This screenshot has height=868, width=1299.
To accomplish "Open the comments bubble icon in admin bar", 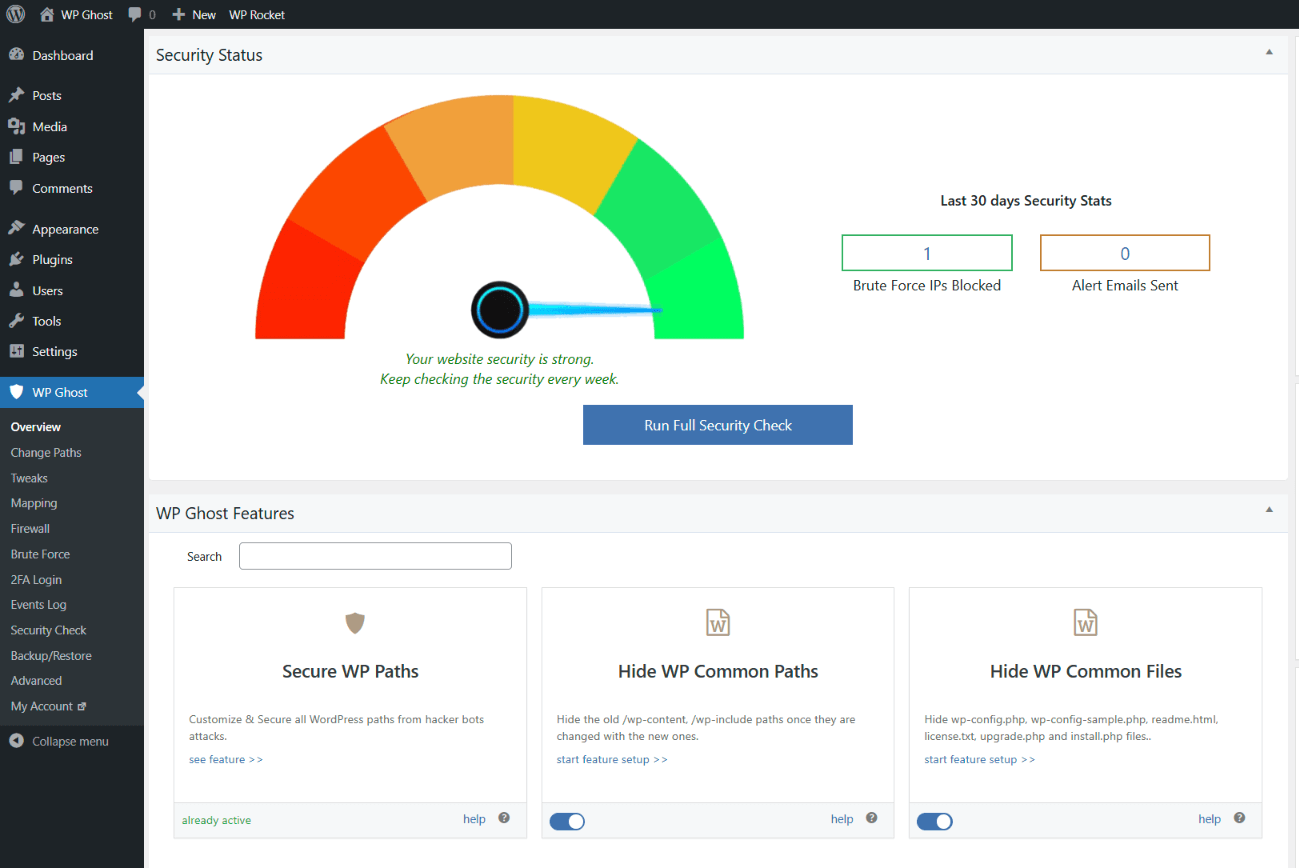I will tap(135, 14).
